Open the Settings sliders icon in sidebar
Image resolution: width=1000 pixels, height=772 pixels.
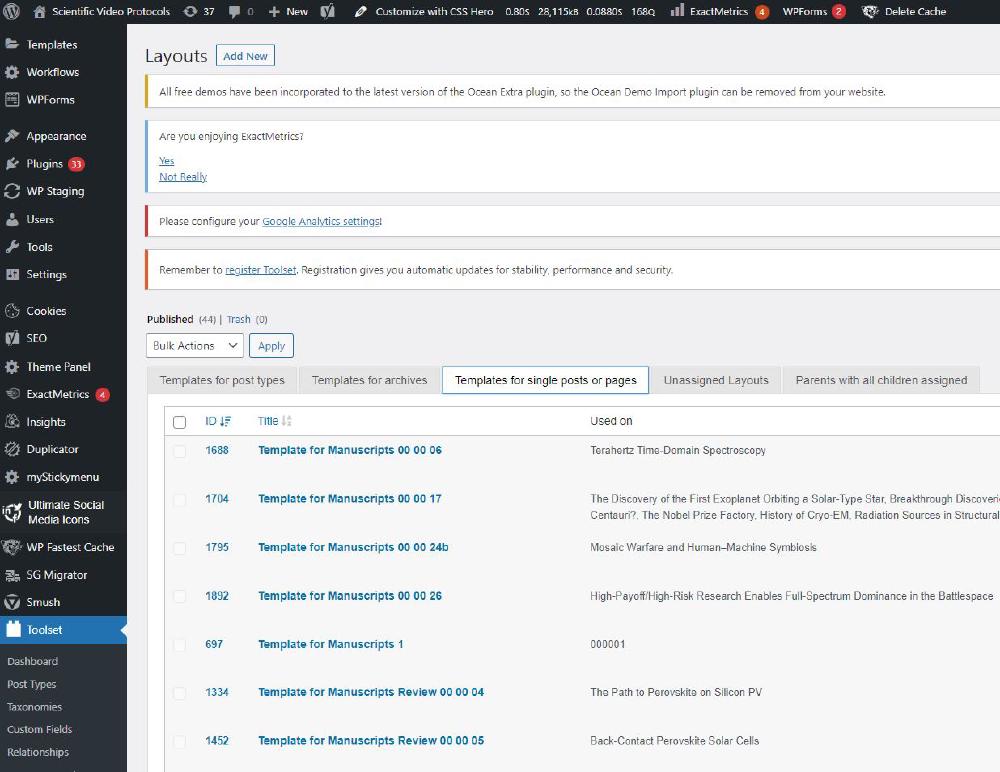pyautogui.click(x=12, y=274)
